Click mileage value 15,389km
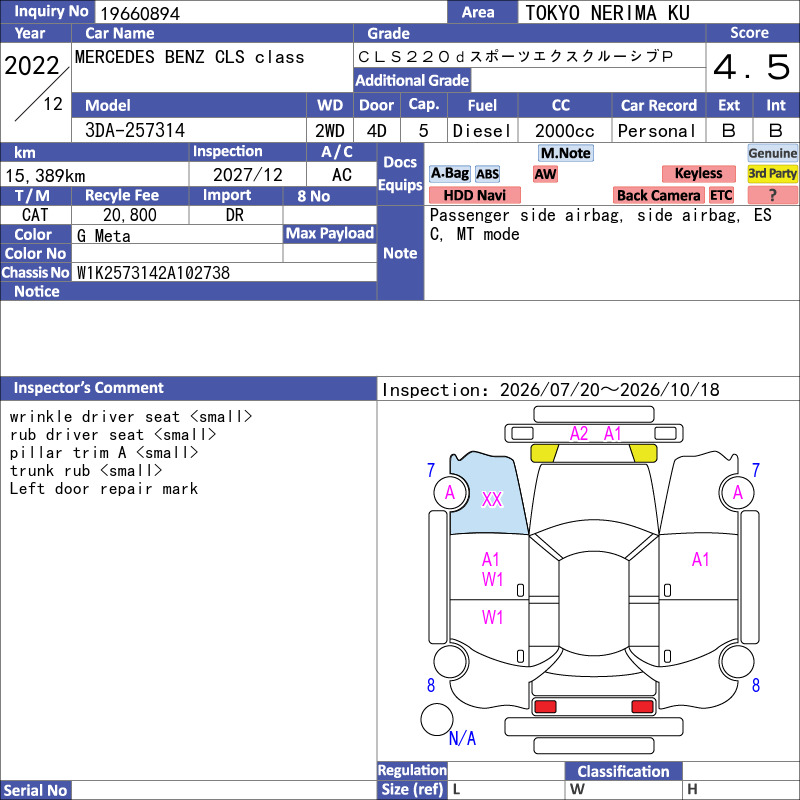The image size is (800, 800). (45, 176)
